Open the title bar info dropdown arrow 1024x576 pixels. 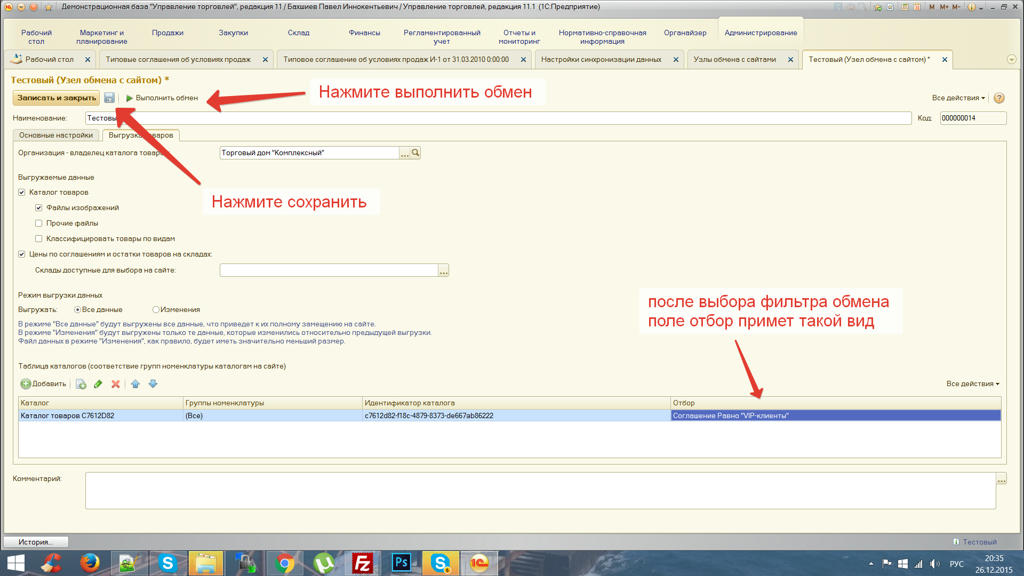point(981,7)
